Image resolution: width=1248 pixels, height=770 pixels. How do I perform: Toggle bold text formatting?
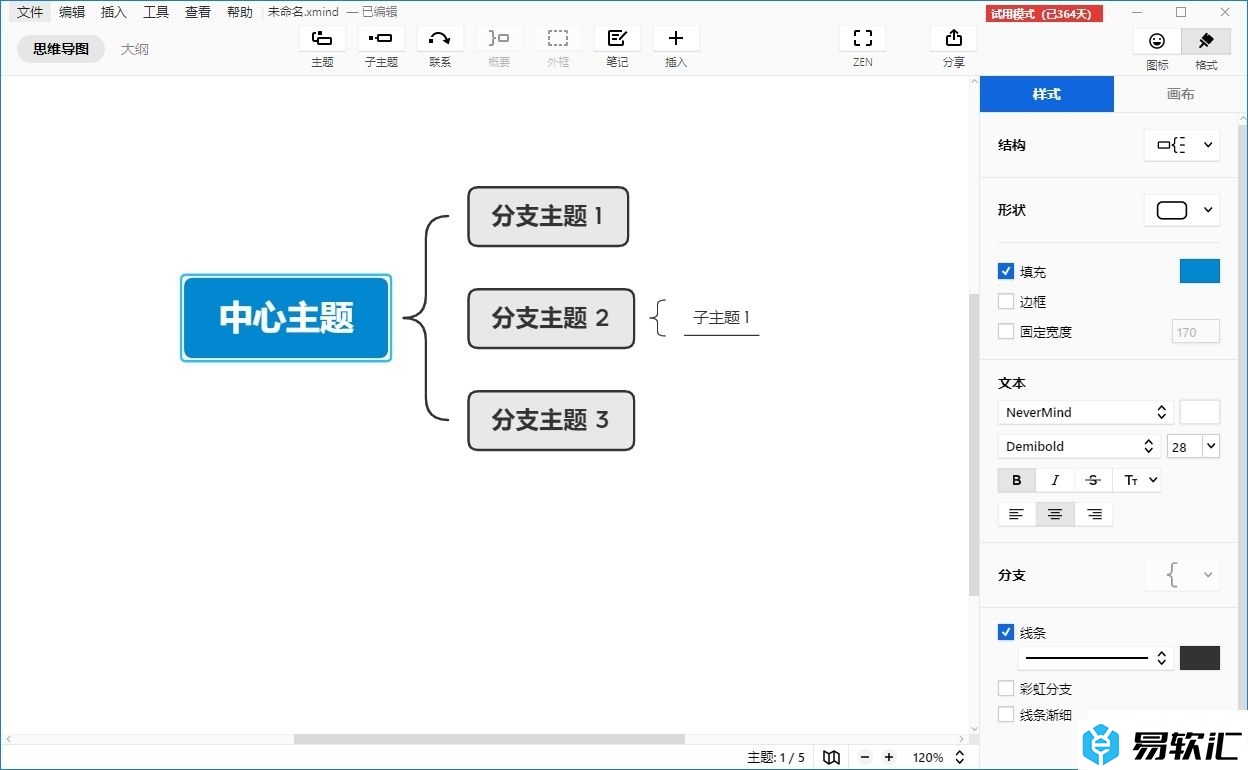(1017, 480)
